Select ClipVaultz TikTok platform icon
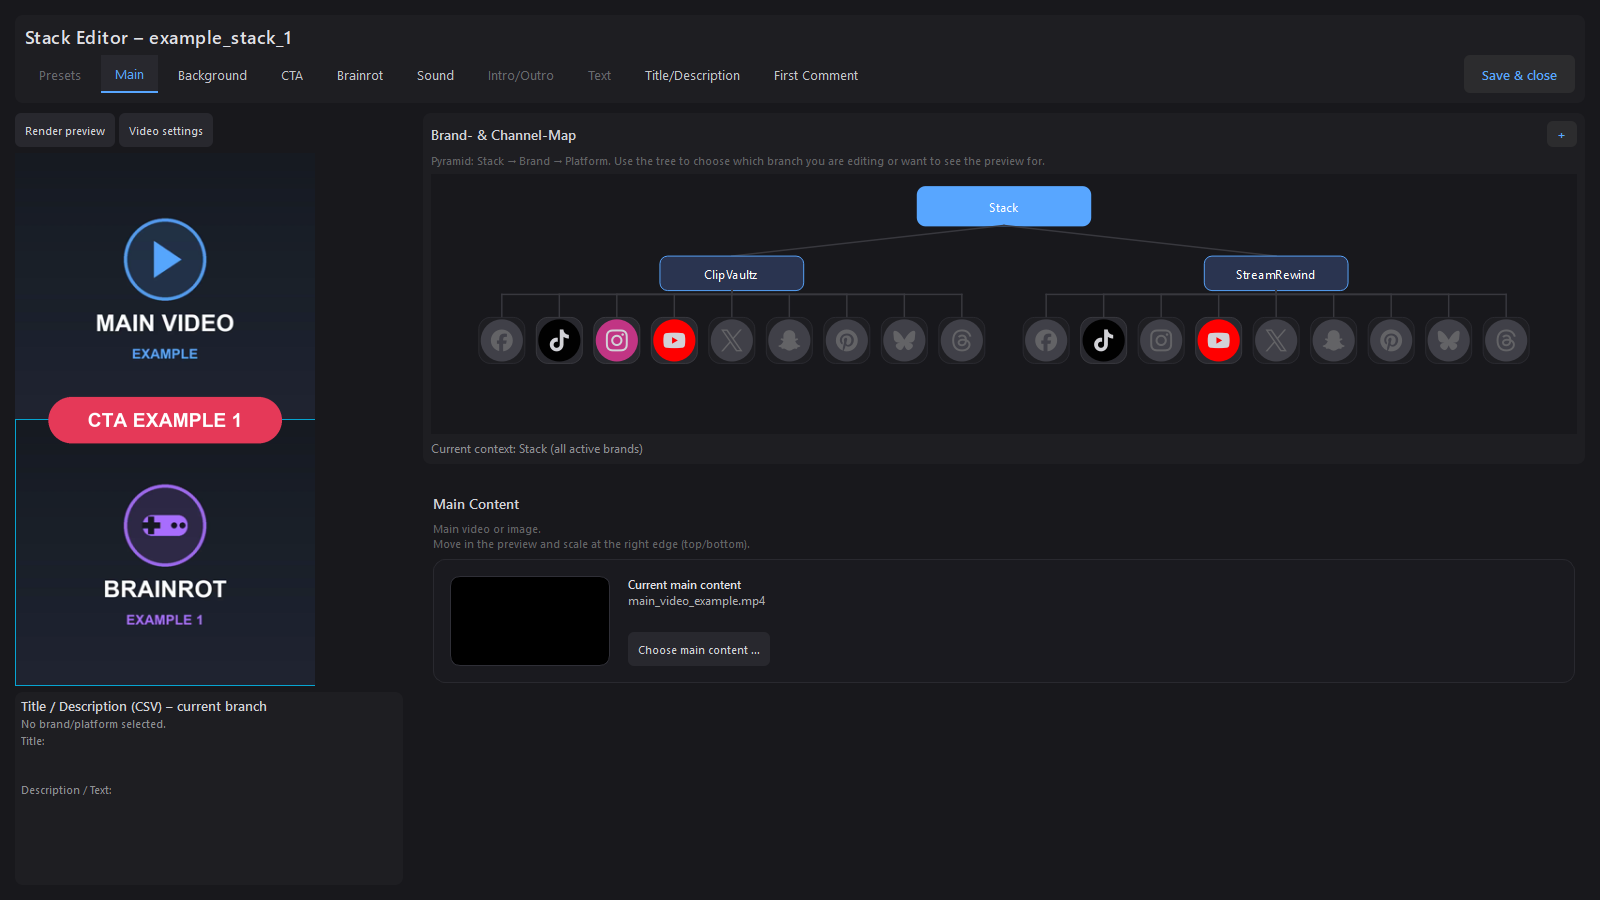 pyautogui.click(x=559, y=341)
